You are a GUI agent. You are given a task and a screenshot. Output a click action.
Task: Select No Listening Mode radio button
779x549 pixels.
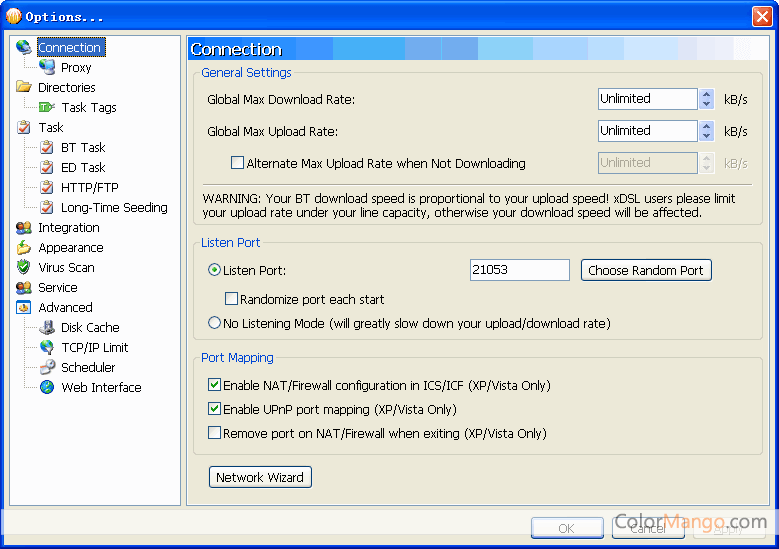pyautogui.click(x=214, y=323)
